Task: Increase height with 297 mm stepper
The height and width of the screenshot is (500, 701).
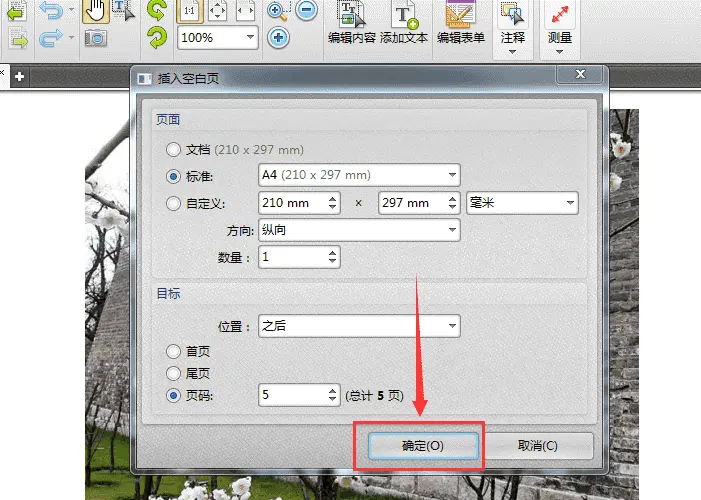Action: tap(452, 198)
